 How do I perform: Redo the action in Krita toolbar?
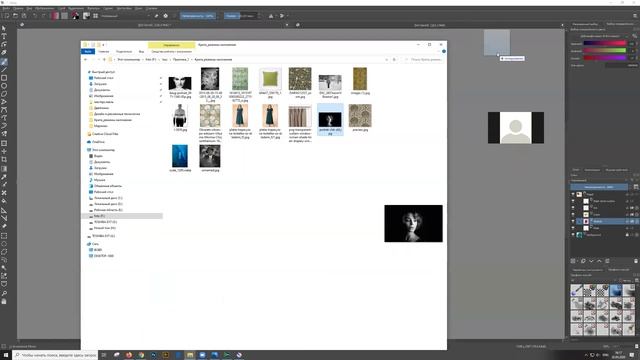[x=44, y=16]
